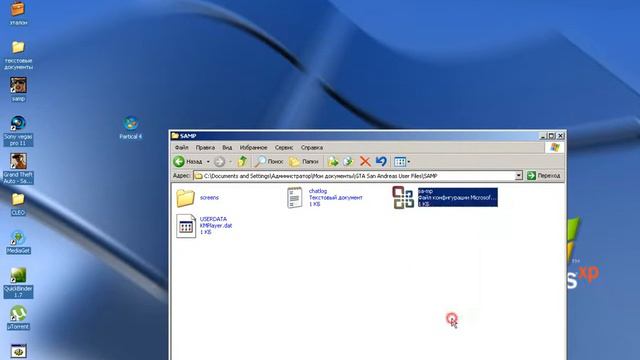This screenshot has width=640, height=360.
Task: Select the USERDATA KMPlayer.dat file icon
Action: 186,226
